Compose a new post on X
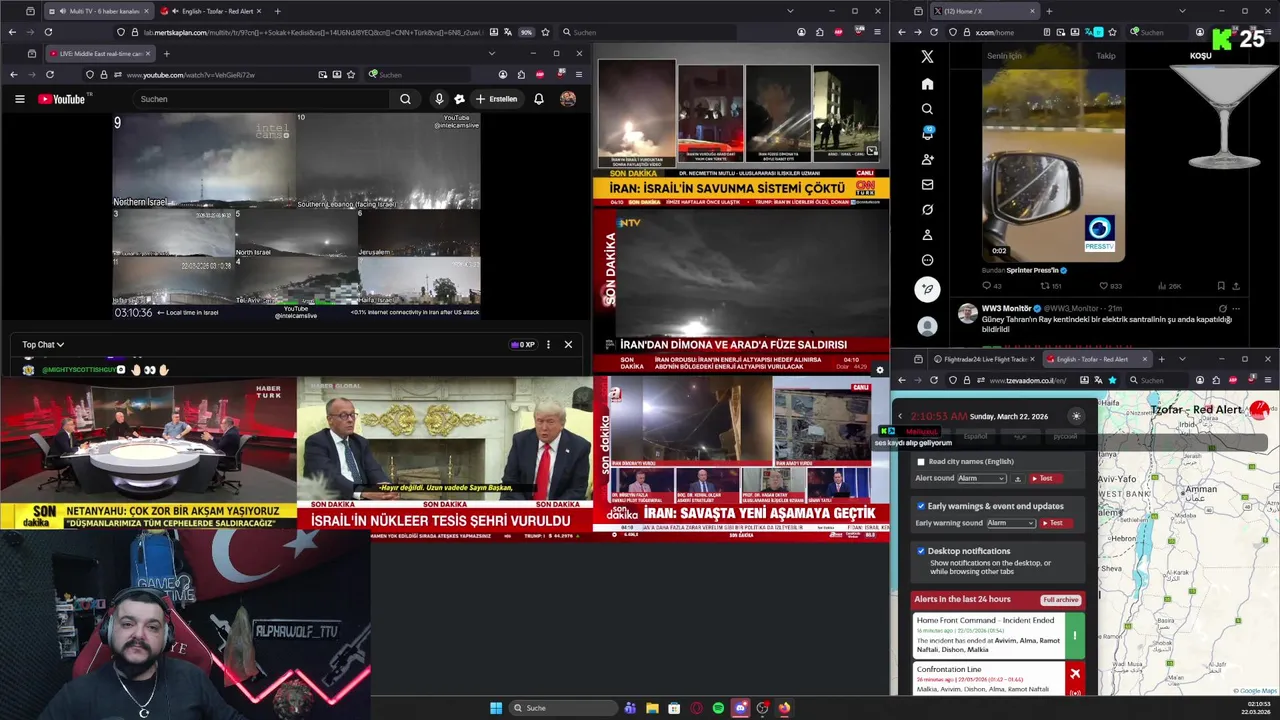Image resolution: width=1280 pixels, height=720 pixels. click(x=927, y=289)
